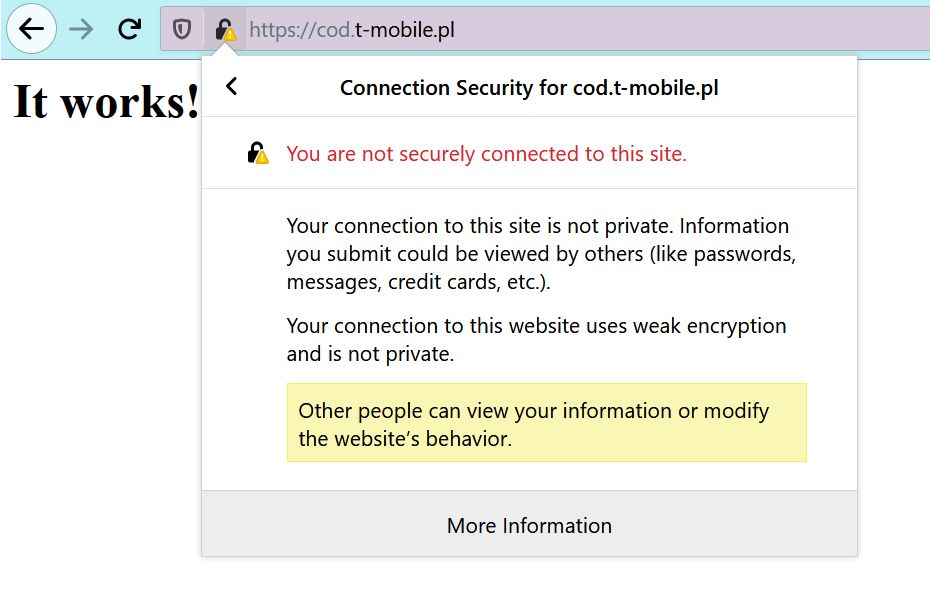Reload the current page
This screenshot has width=930, height=610.
(129, 29)
